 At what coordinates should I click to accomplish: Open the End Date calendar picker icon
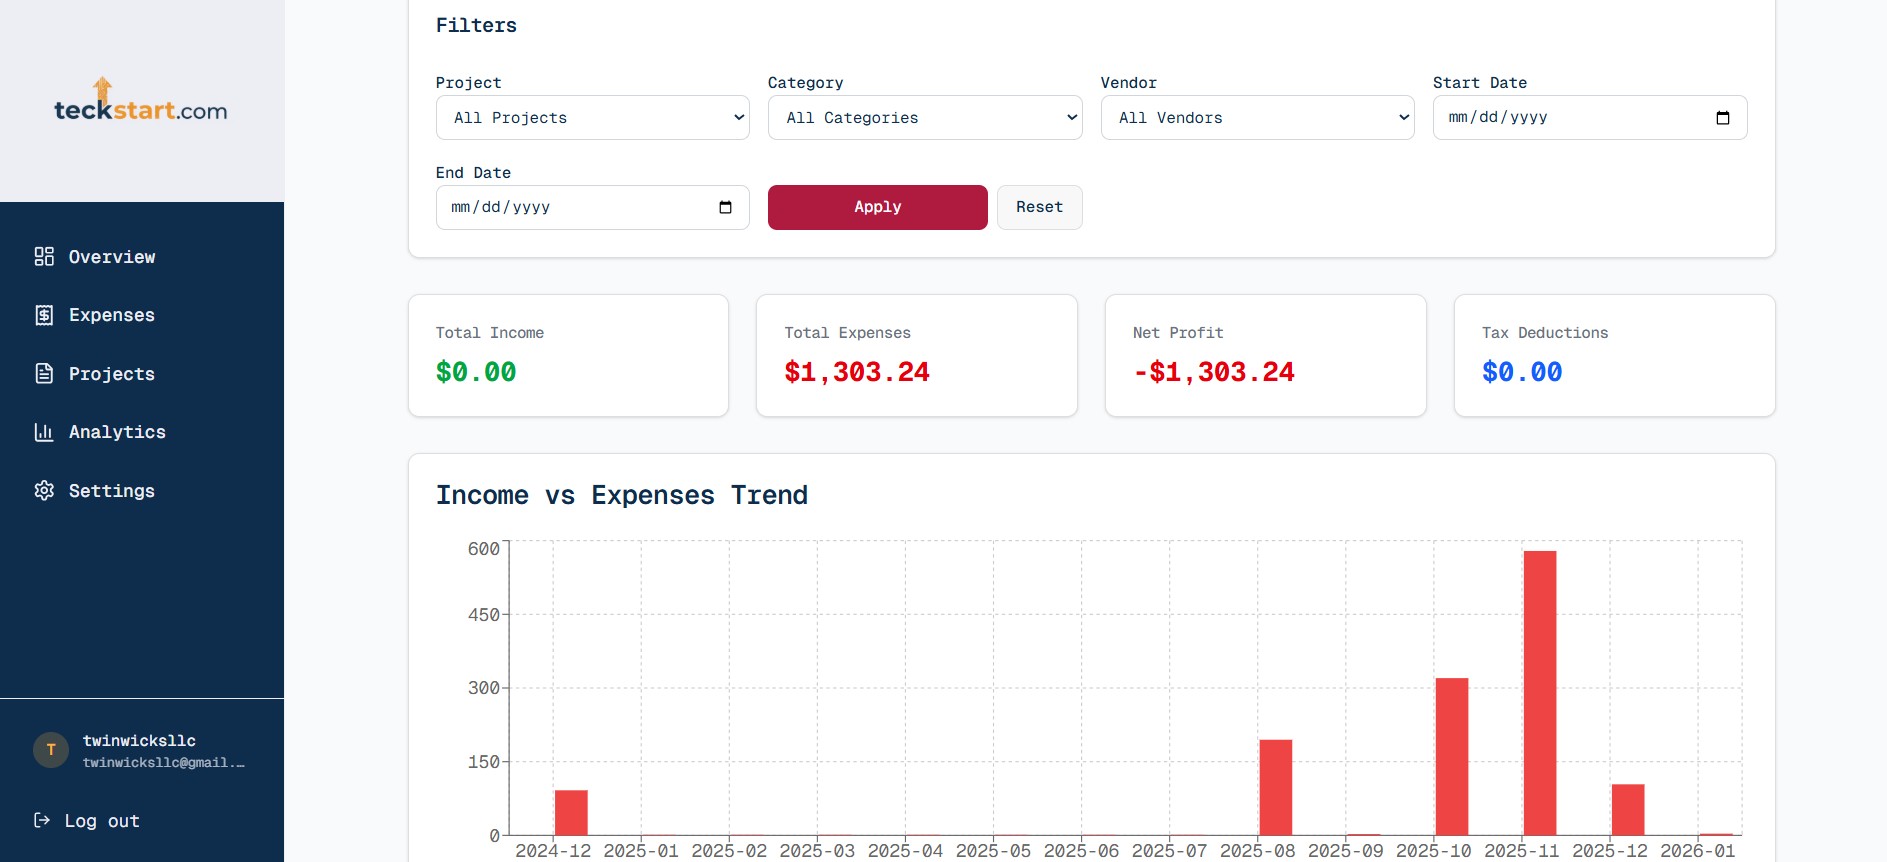click(x=725, y=208)
